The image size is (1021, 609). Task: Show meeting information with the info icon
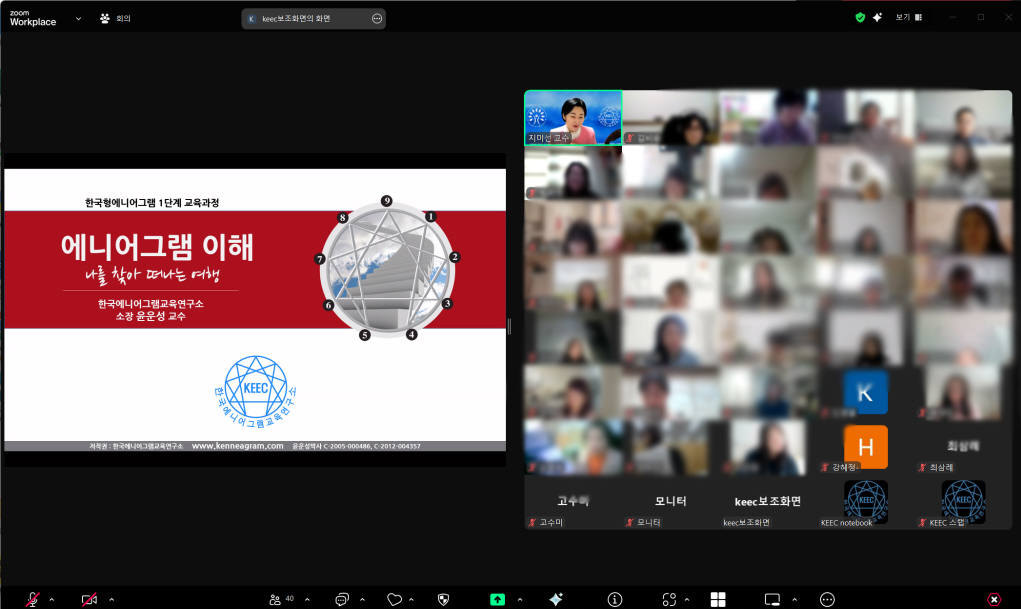pos(615,599)
